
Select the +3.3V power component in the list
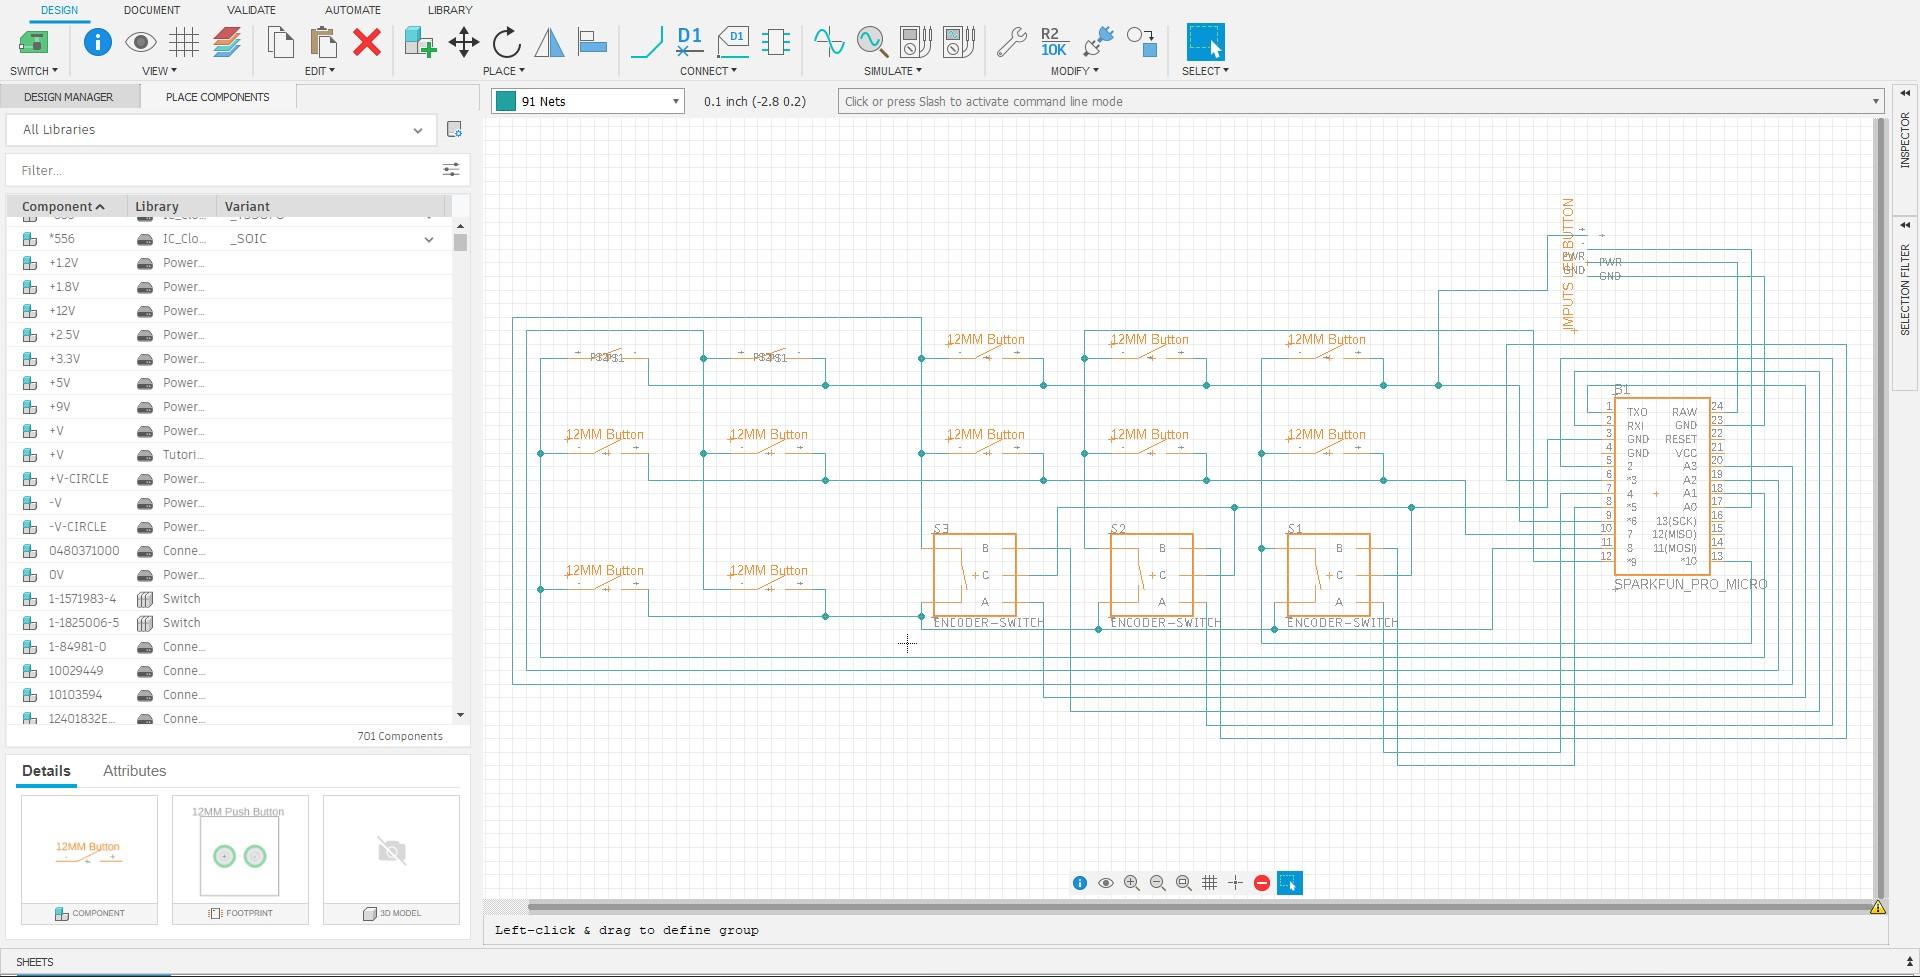tap(66, 359)
